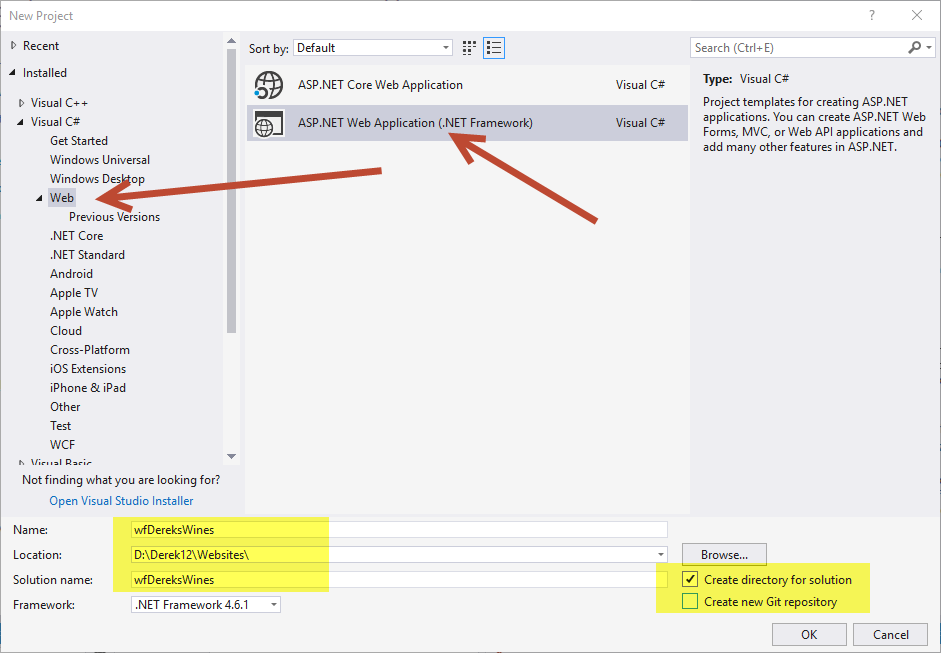
Task: Collapse the Web tree node arrow
Action: point(40,198)
